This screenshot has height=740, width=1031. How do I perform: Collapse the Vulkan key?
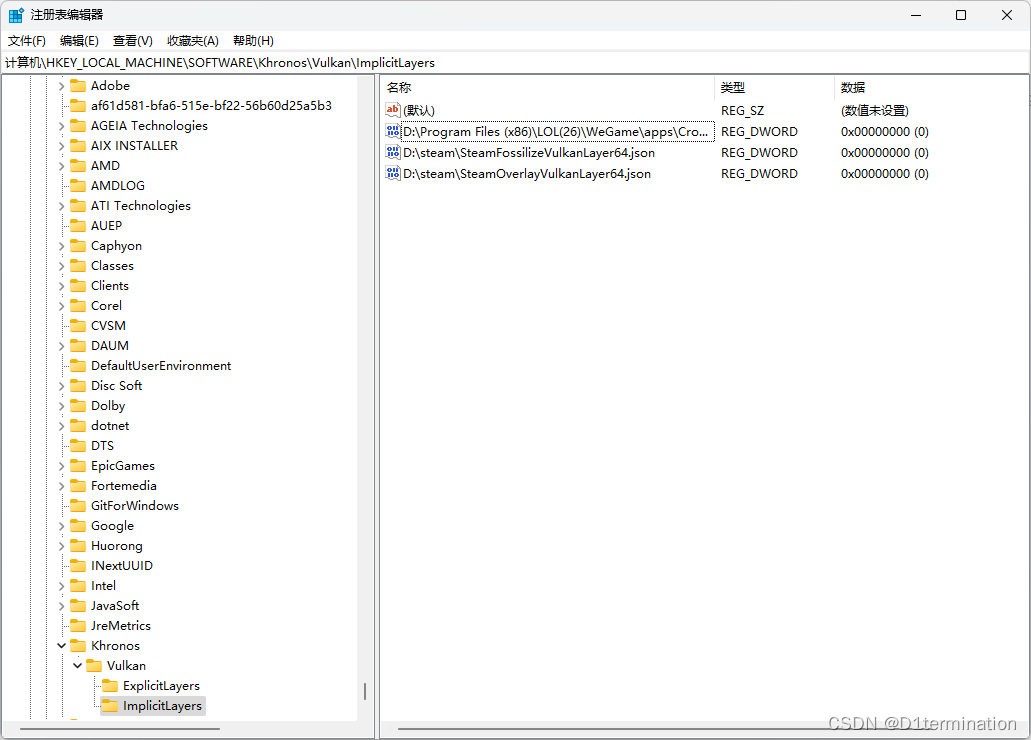pyautogui.click(x=78, y=666)
